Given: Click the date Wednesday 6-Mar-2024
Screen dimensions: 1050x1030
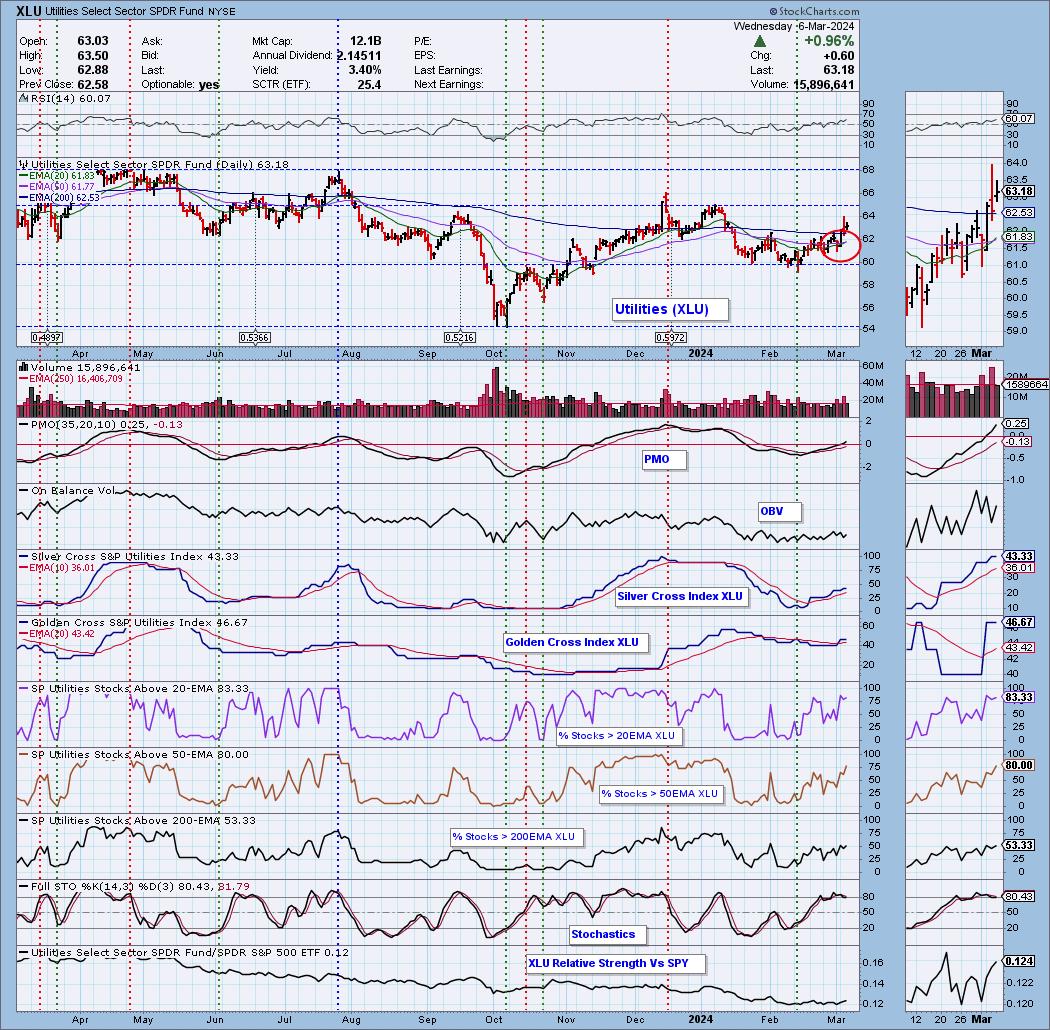Looking at the screenshot, I should (794, 26).
